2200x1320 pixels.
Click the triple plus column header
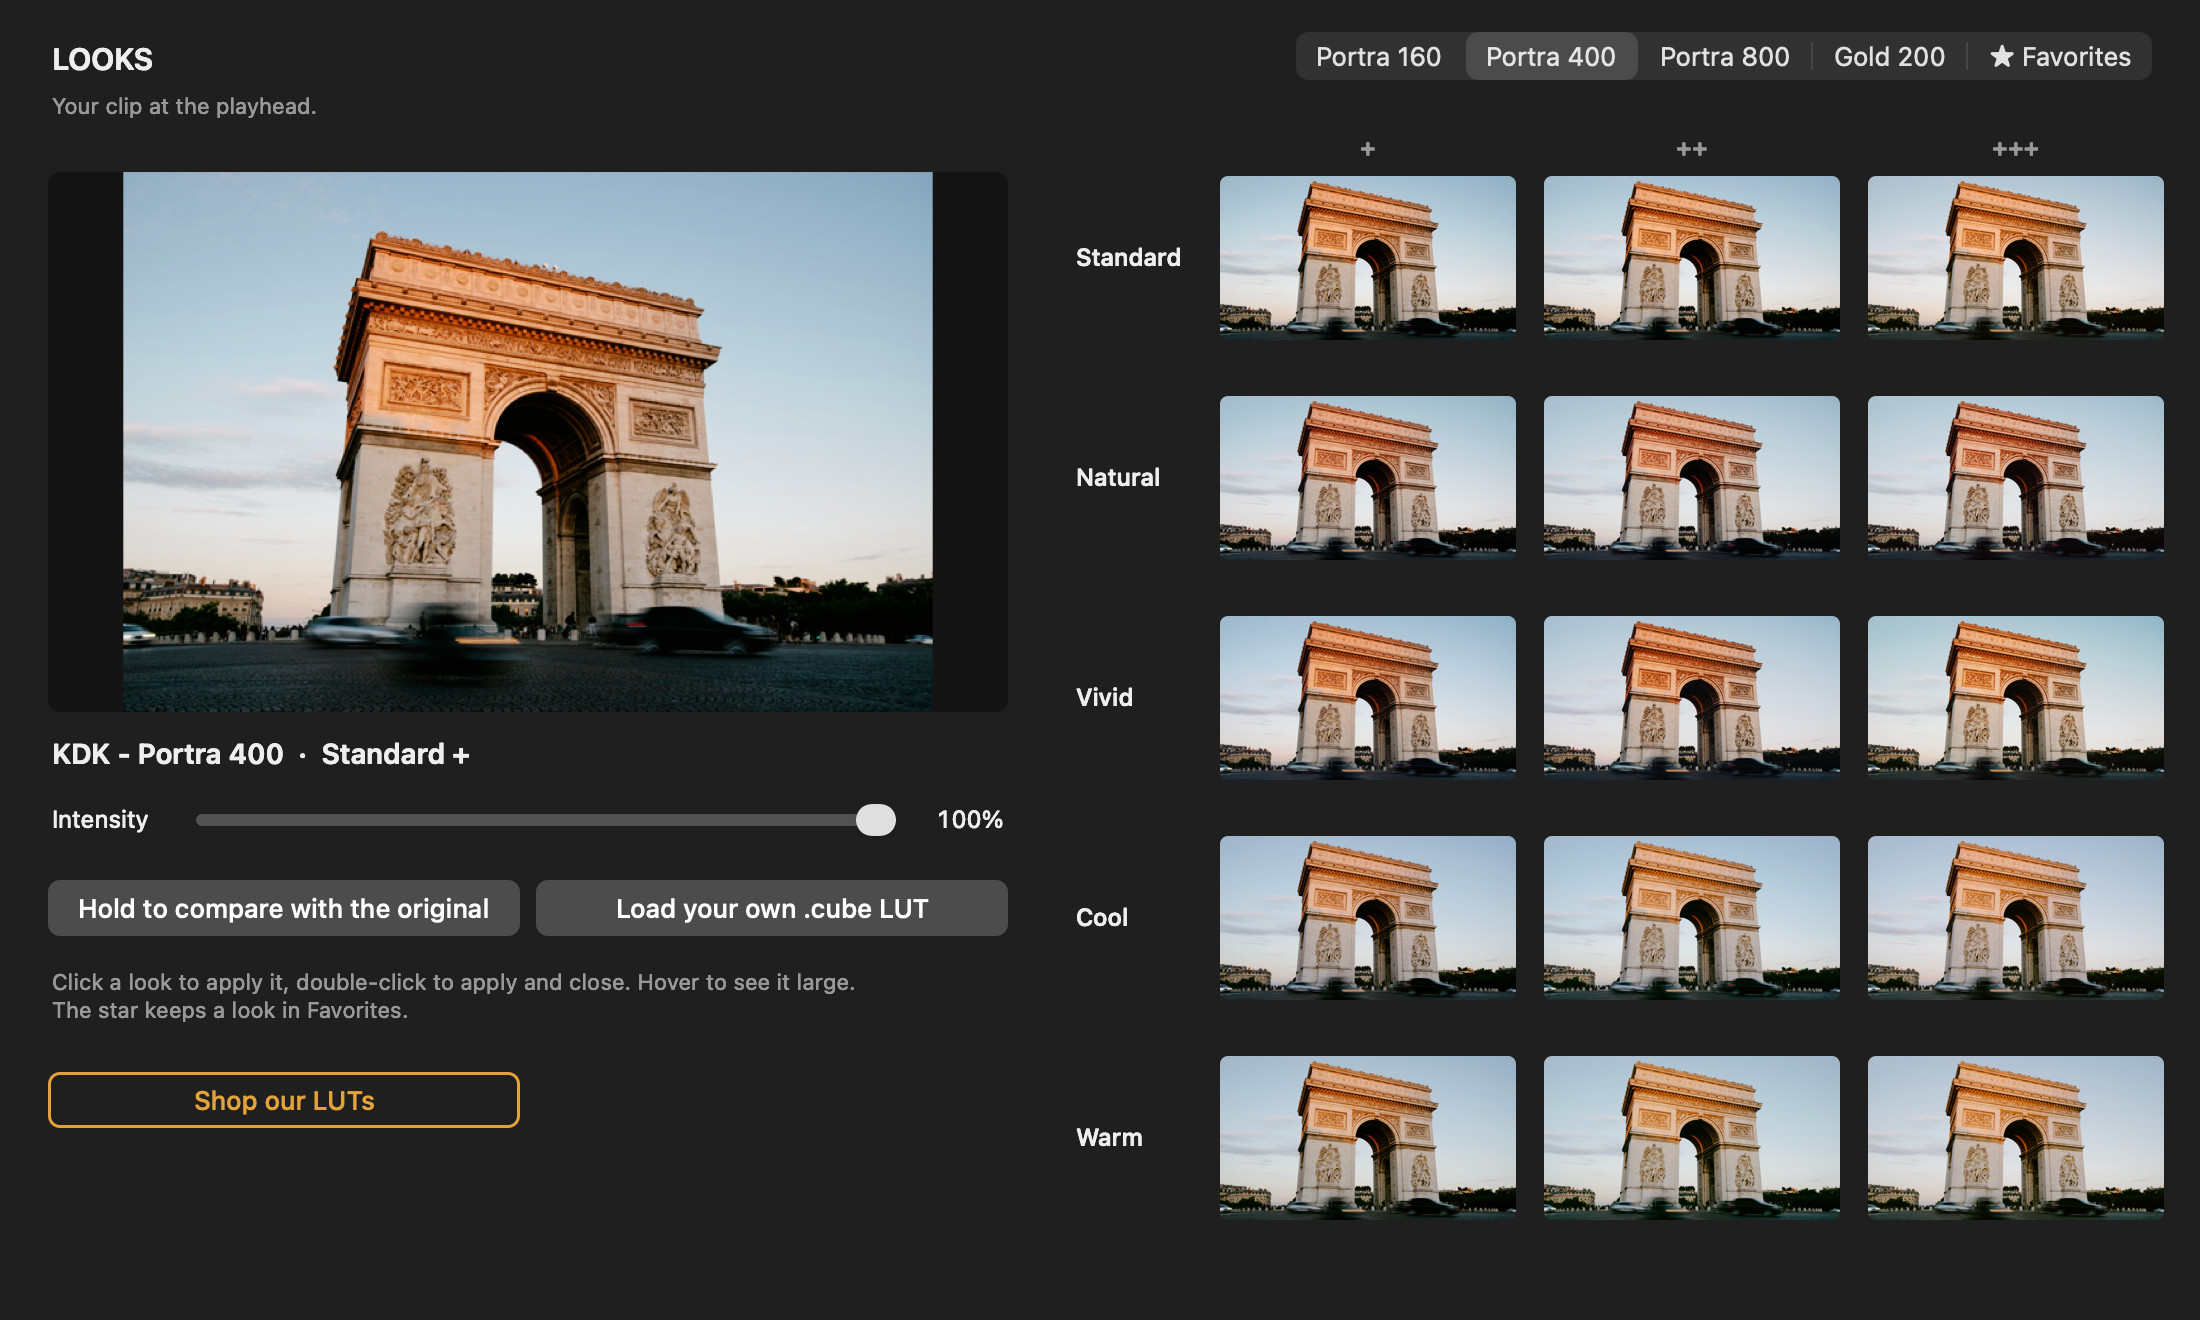coord(2016,149)
